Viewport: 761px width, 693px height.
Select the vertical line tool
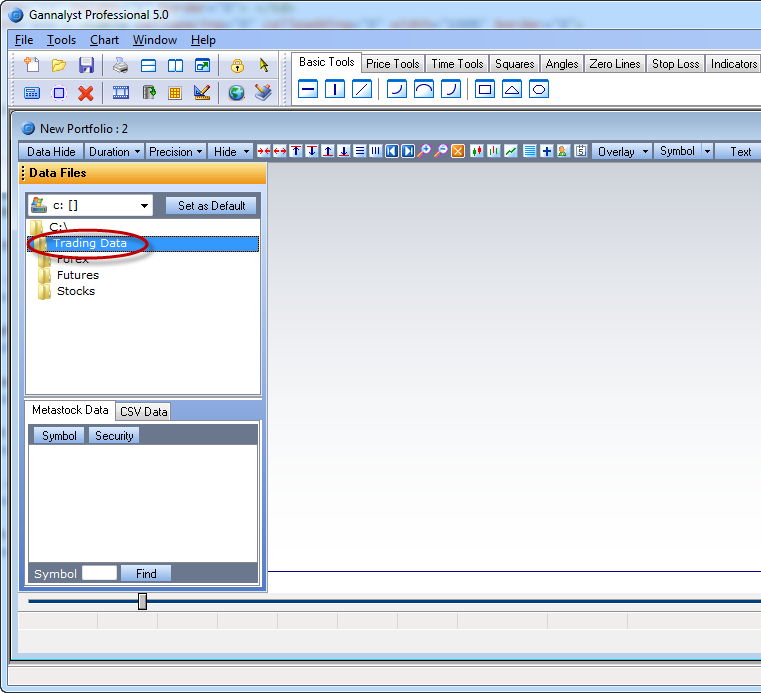click(x=335, y=89)
